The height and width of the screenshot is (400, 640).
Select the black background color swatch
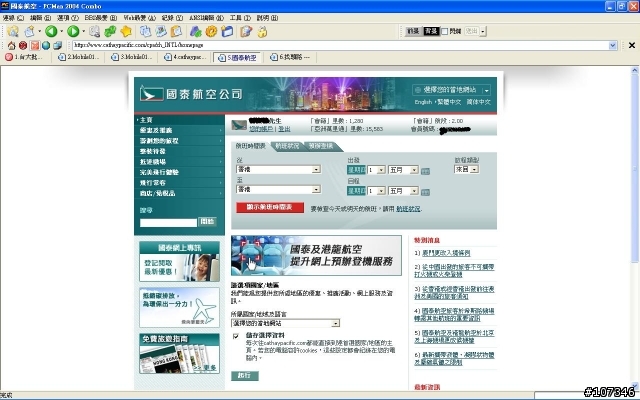(431, 31)
